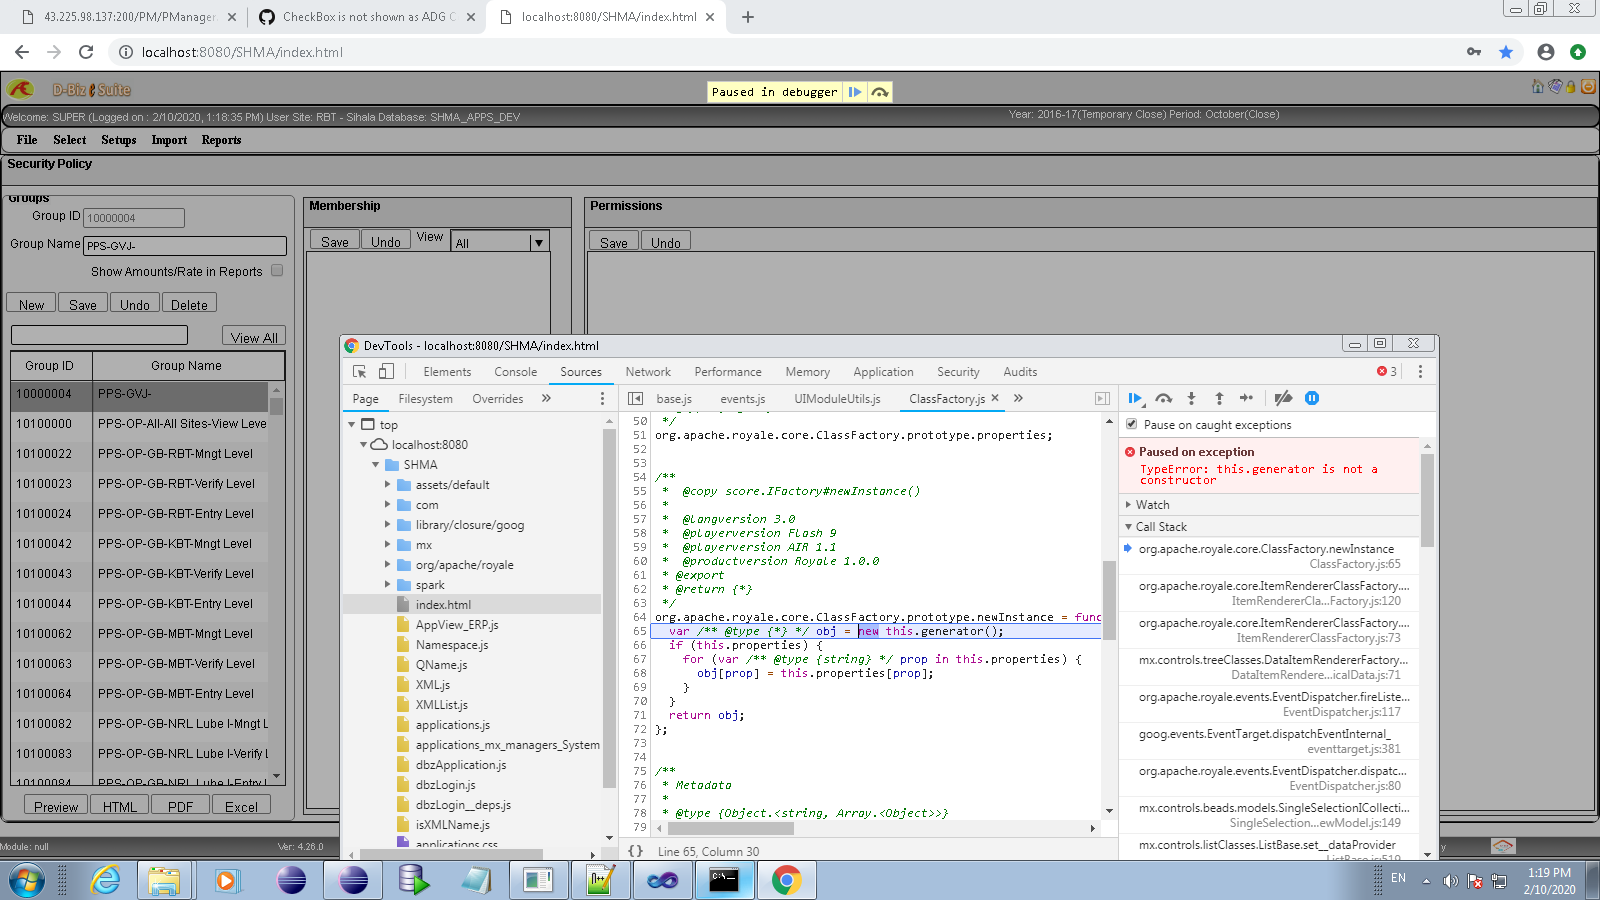This screenshot has height=900, width=1600.
Task: Select the Elements inspector arrow tool
Action: pyautogui.click(x=359, y=371)
